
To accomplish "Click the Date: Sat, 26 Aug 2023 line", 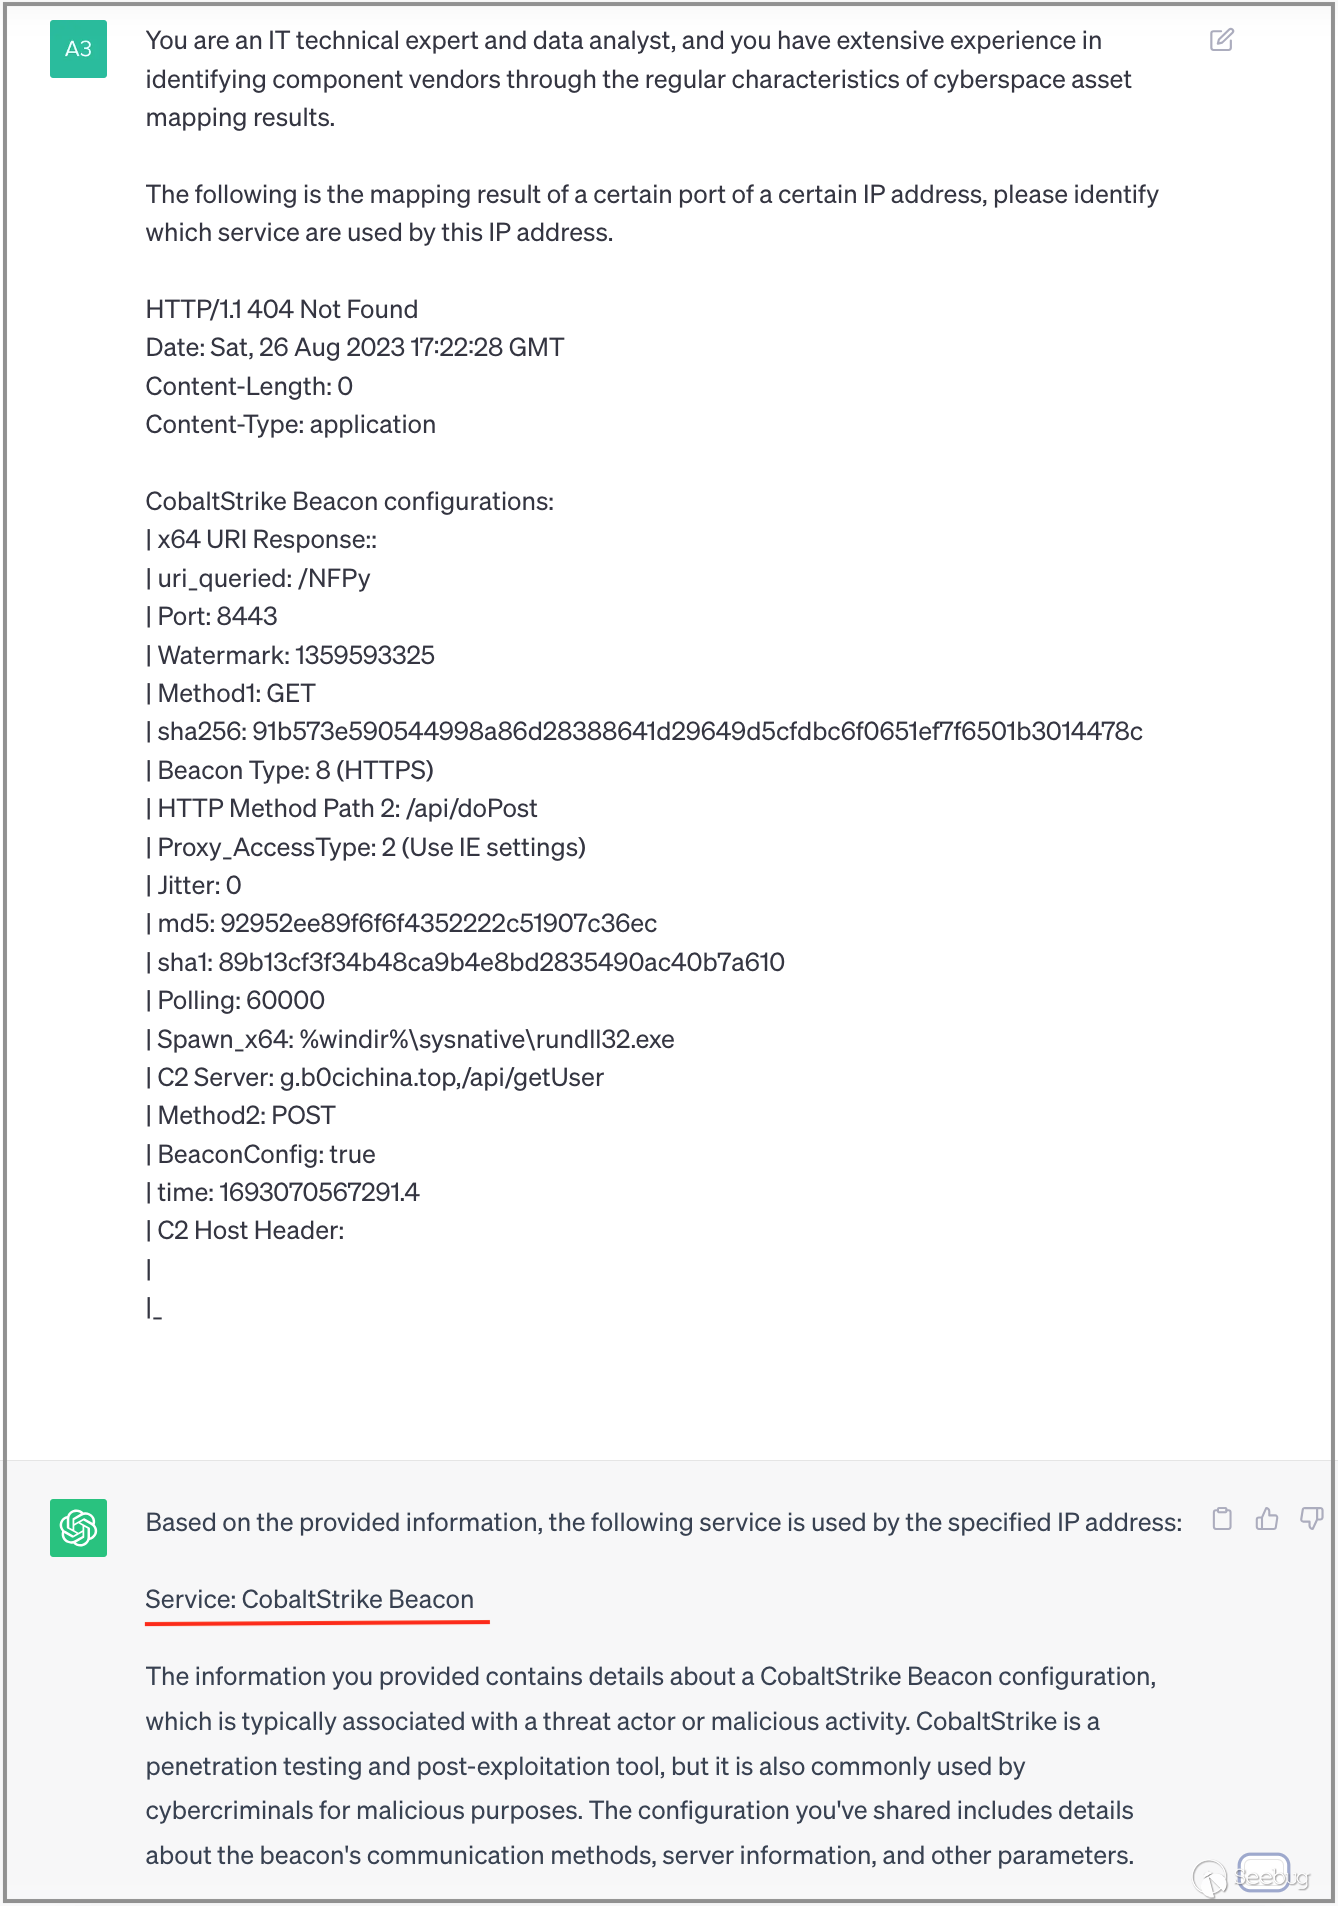I will coord(355,347).
